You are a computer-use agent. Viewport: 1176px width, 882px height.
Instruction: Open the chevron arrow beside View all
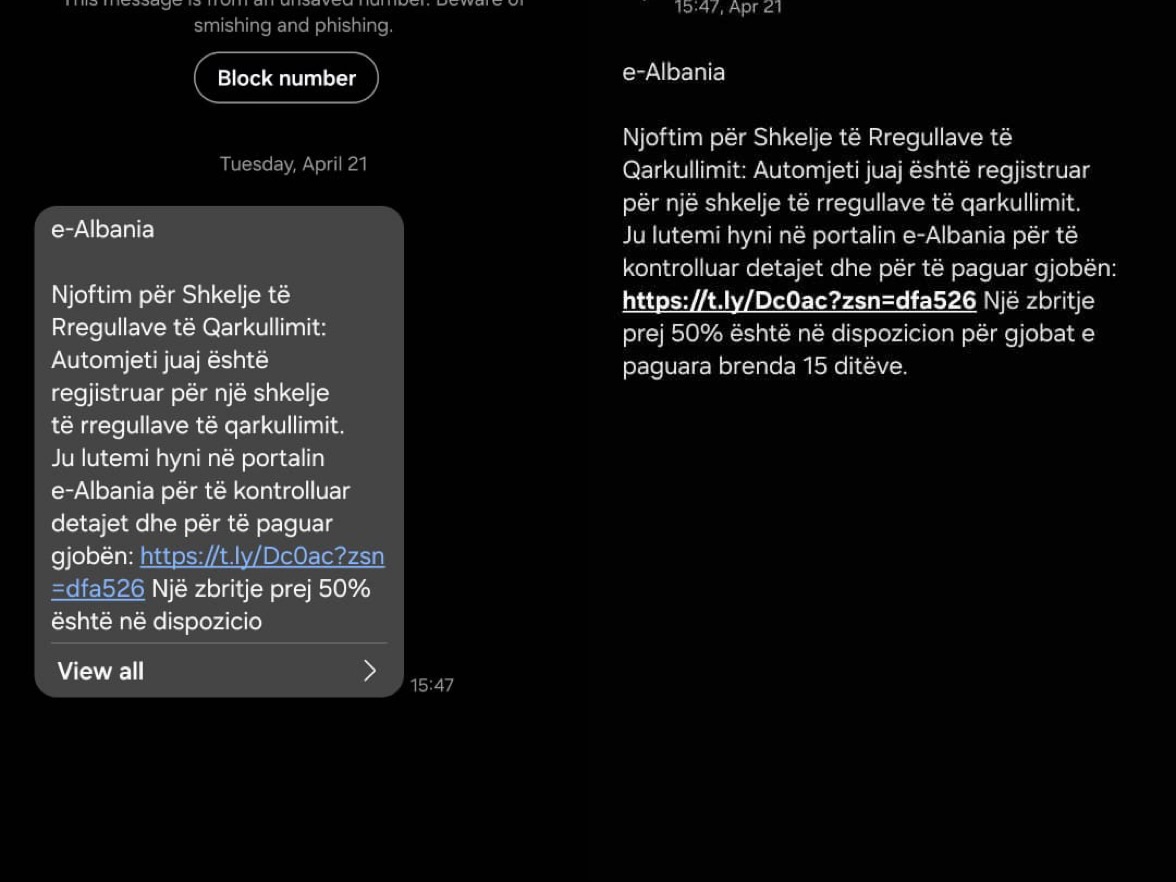point(369,670)
